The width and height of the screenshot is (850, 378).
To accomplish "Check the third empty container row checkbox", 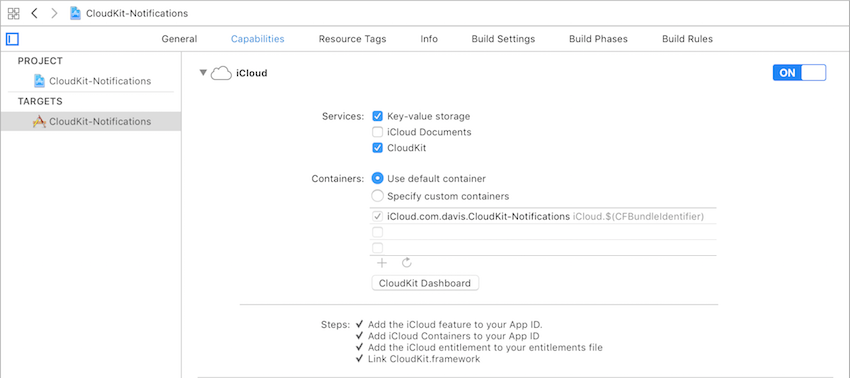I will (x=378, y=248).
